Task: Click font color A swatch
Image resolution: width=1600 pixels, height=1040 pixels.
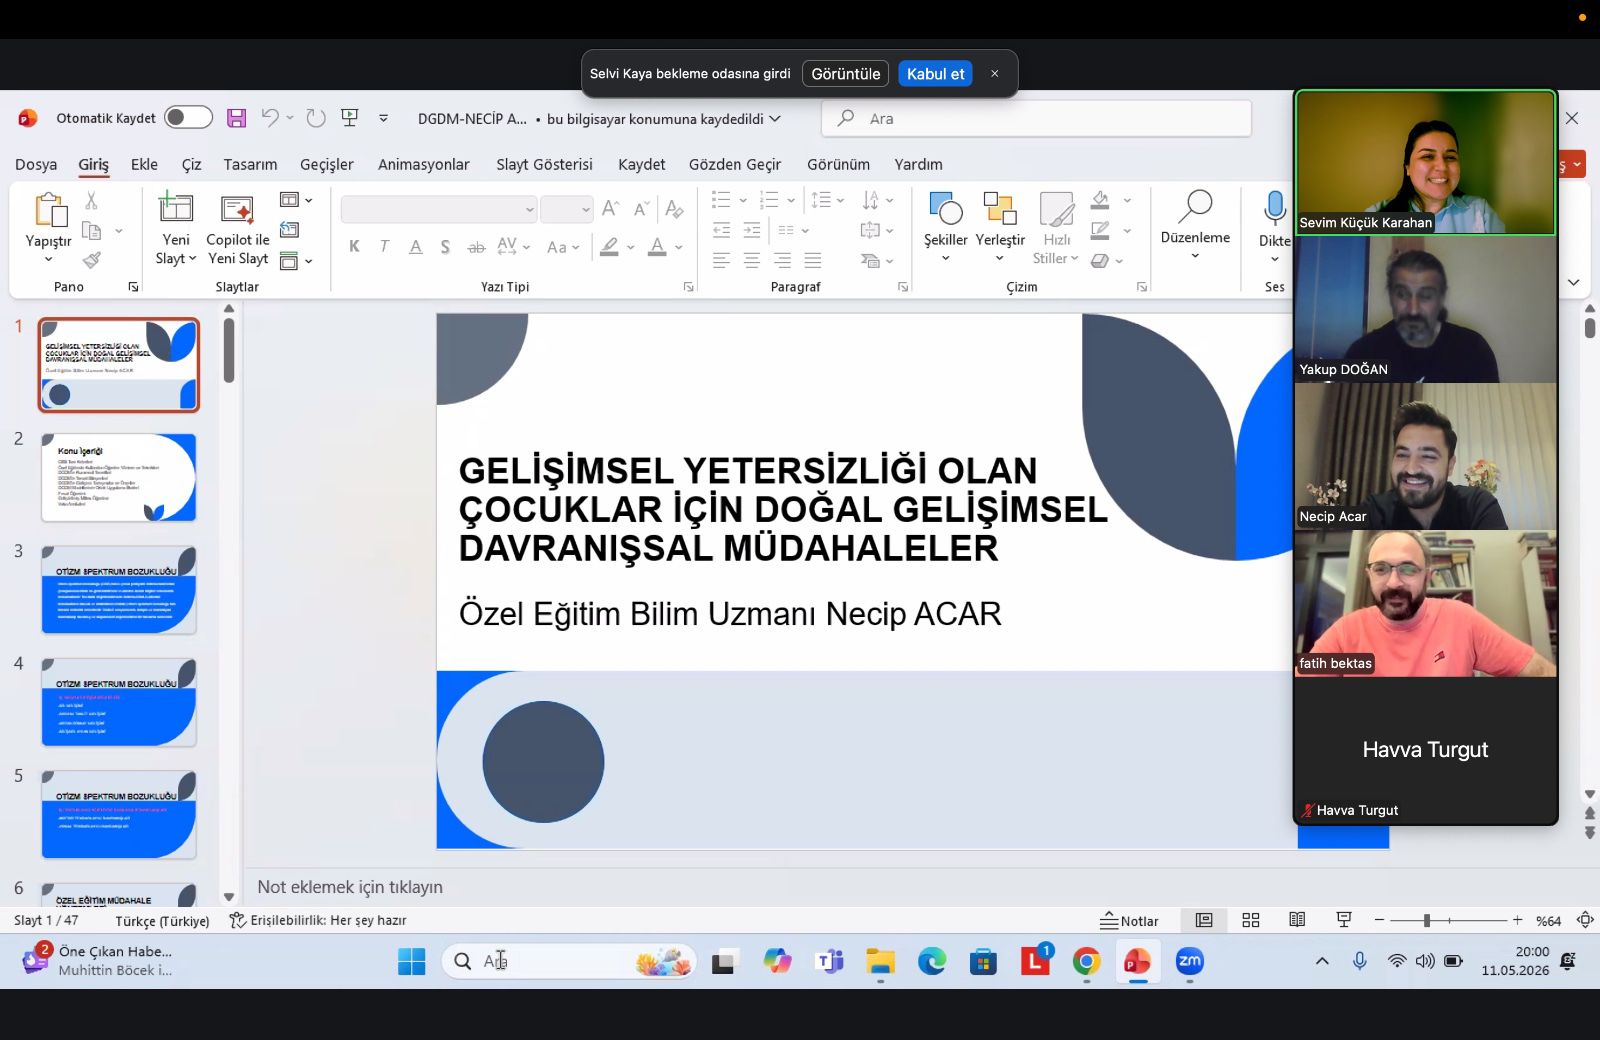Action: [x=657, y=247]
